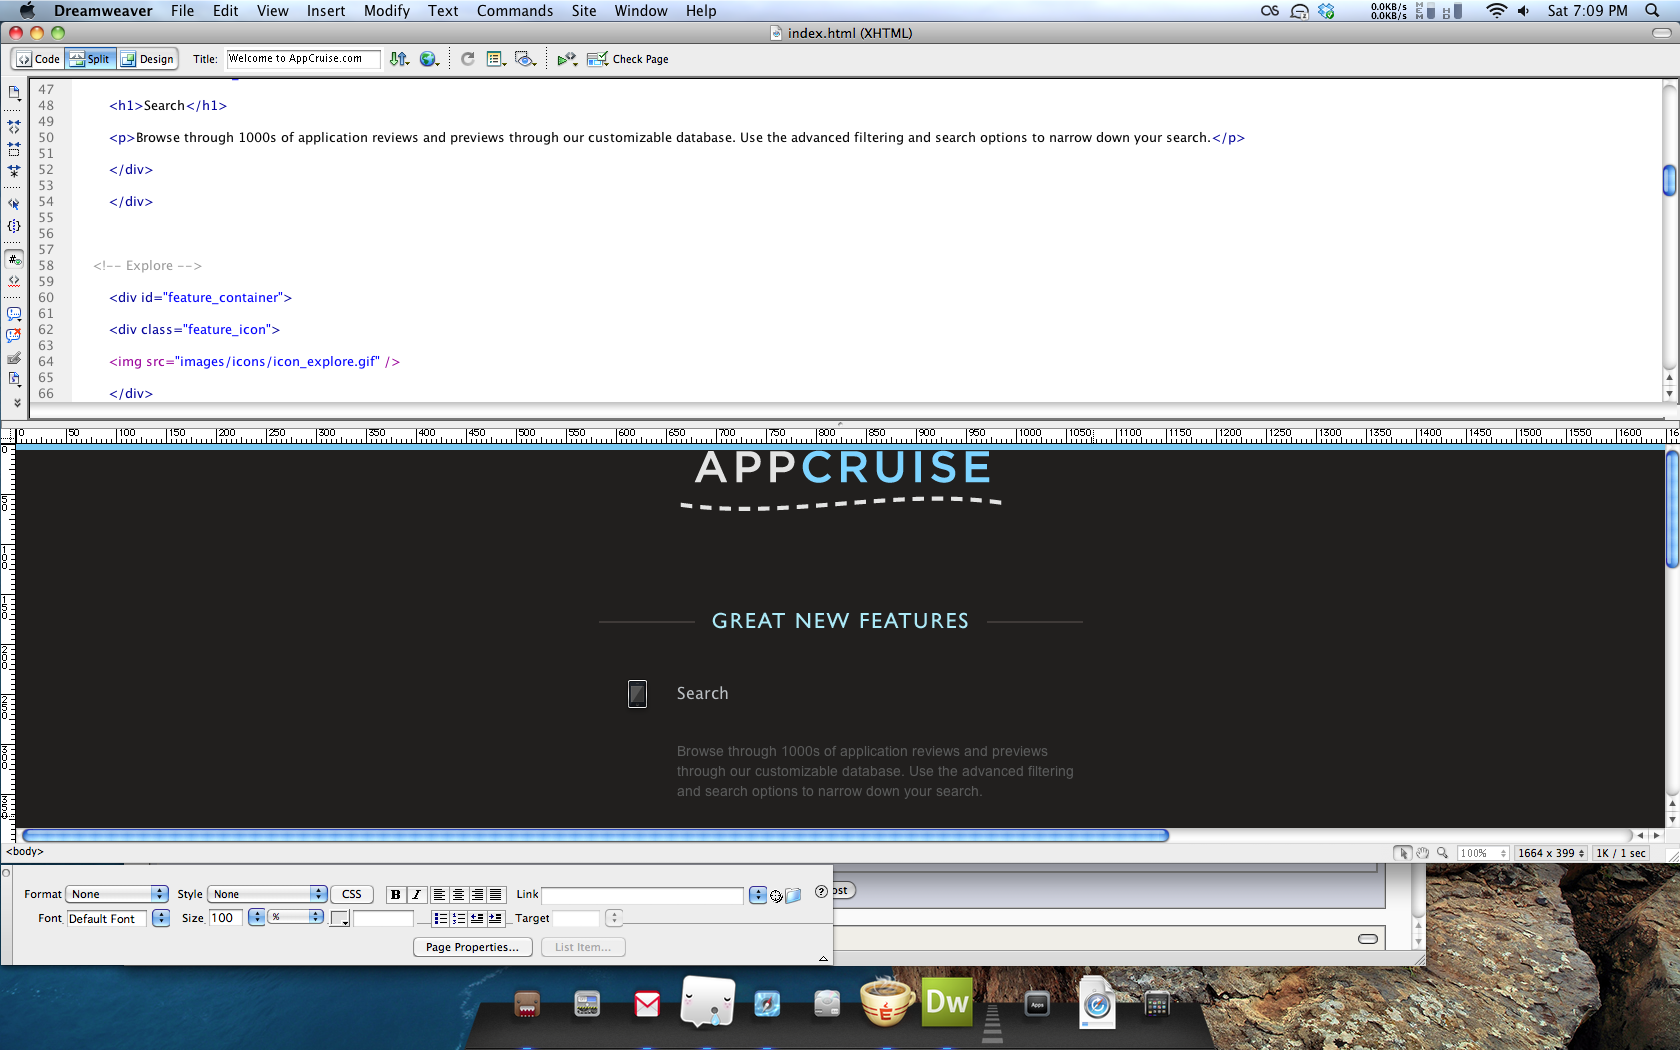Viewport: 1680px width, 1050px height.
Task: Open Spotlight search in menu bar
Action: click(x=1652, y=11)
